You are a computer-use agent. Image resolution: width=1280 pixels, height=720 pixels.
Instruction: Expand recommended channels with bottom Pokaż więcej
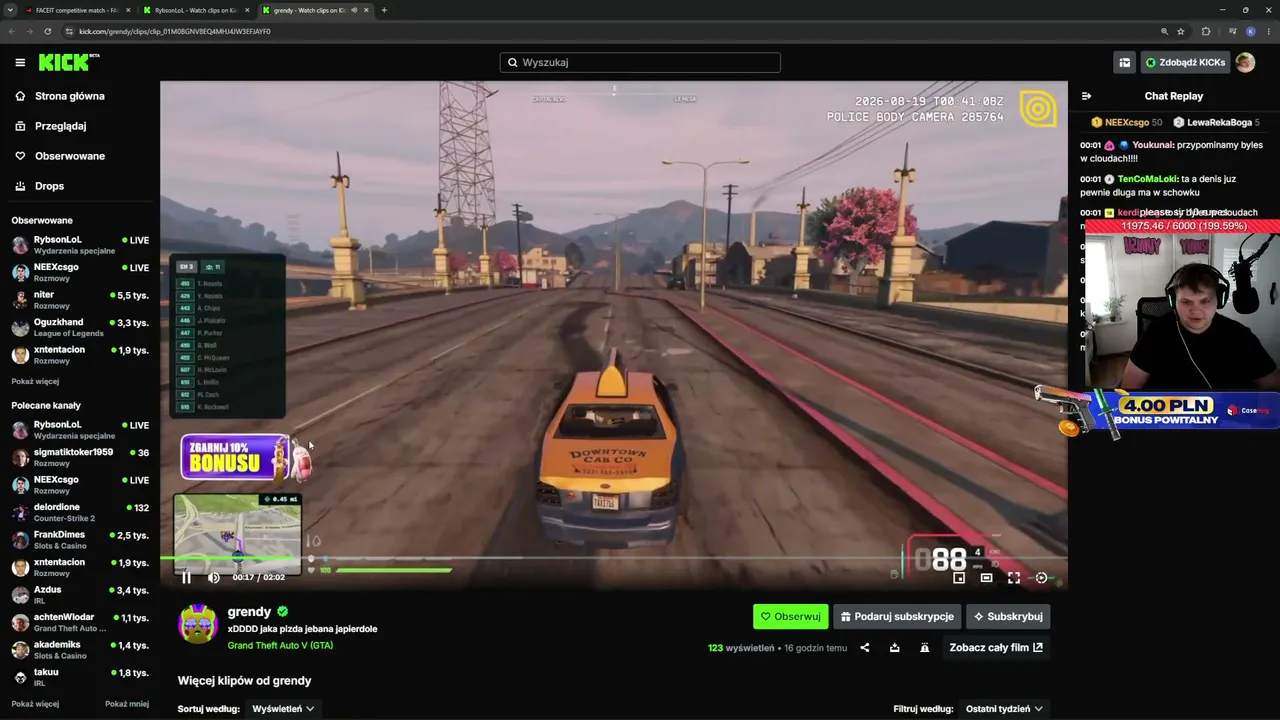[x=35, y=703]
